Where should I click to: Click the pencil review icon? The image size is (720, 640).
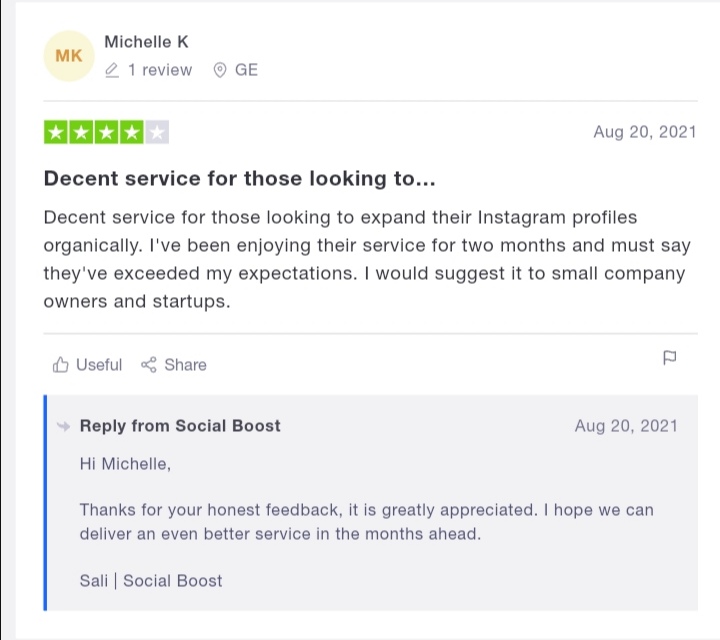[x=112, y=70]
